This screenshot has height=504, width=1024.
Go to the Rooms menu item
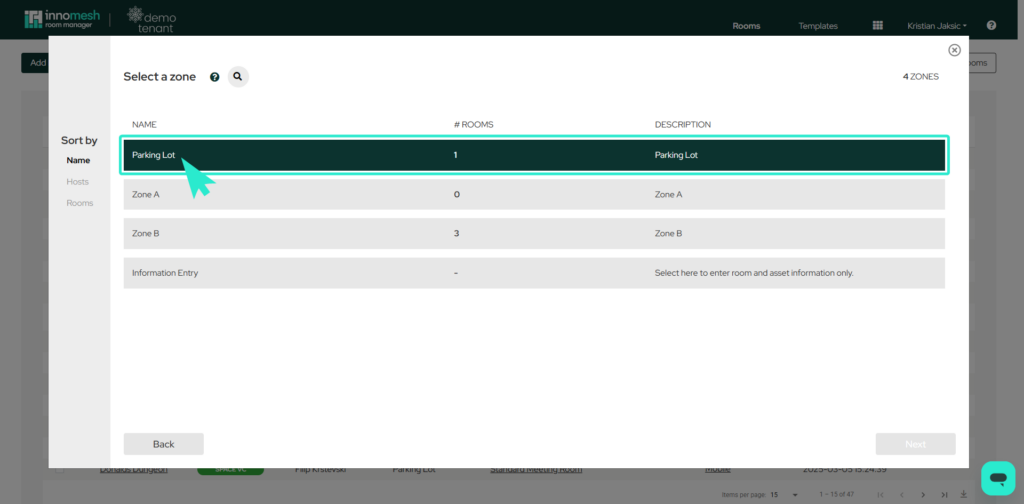click(746, 25)
